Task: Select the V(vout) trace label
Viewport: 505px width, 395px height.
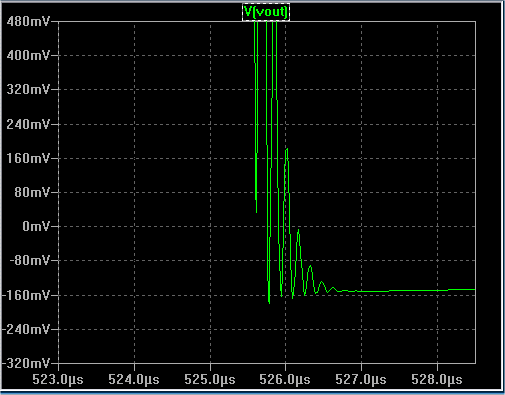Action: [x=266, y=12]
